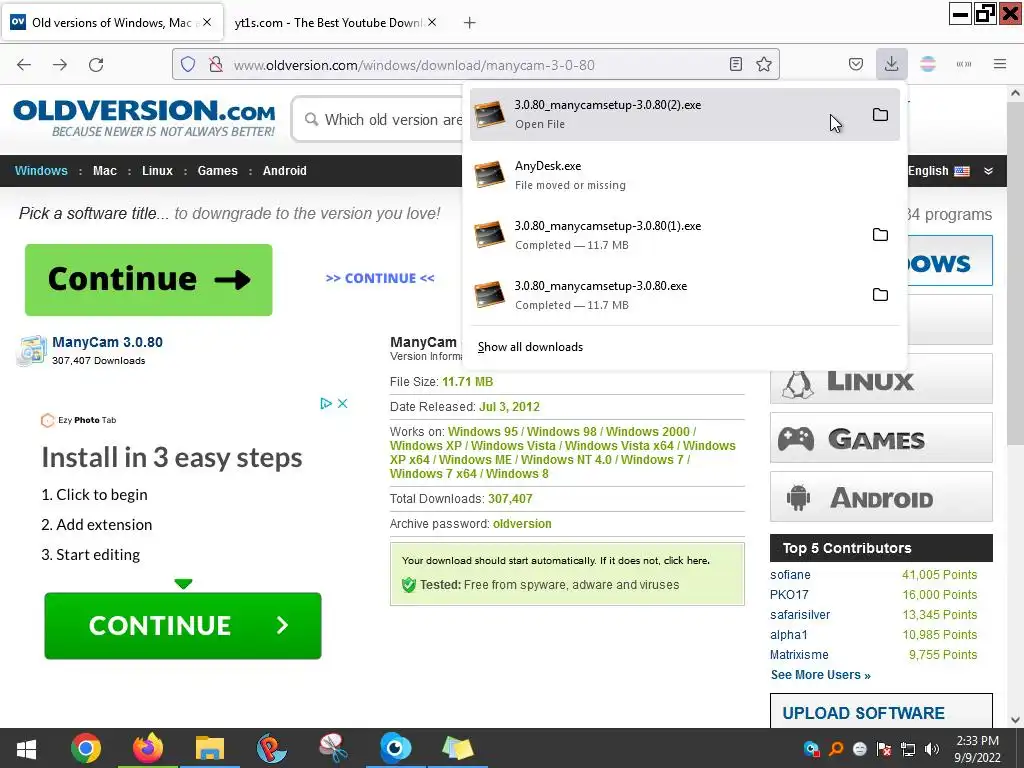Open the Windows navigation menu item
The height and width of the screenshot is (768, 1024).
coord(41,170)
